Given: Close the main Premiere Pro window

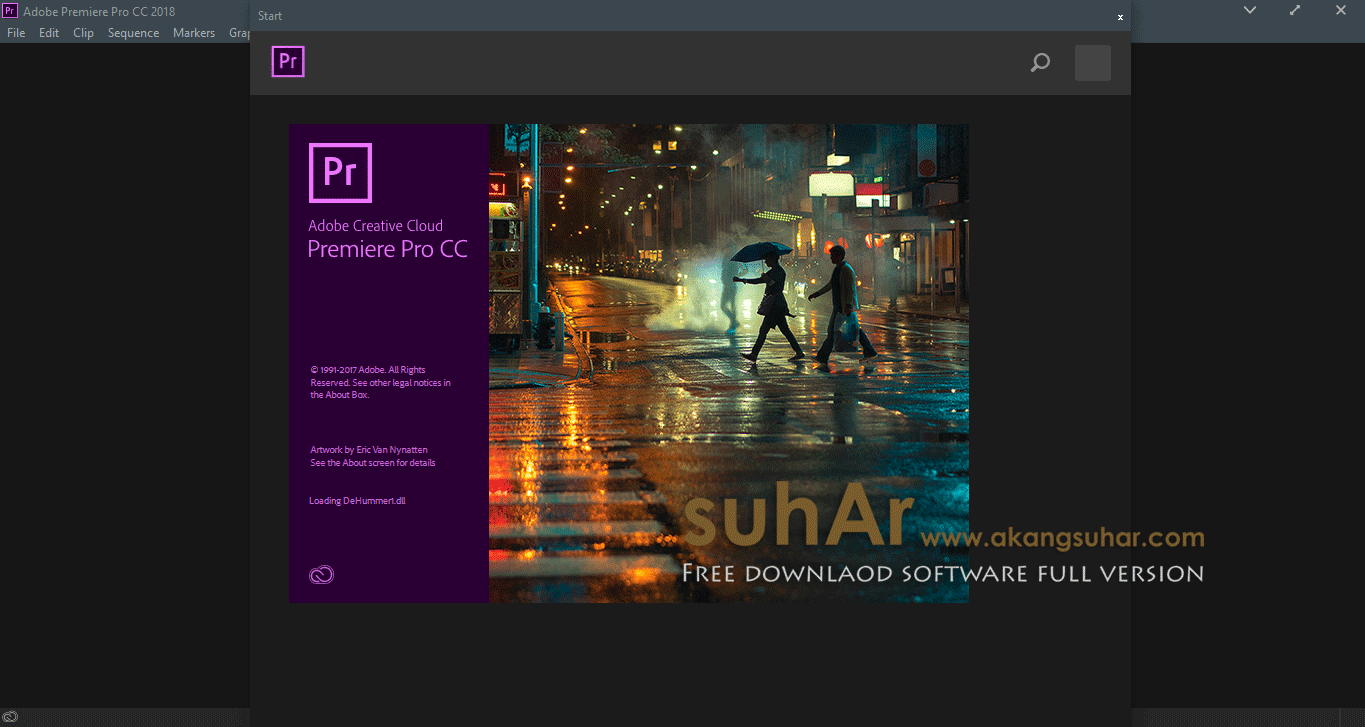Looking at the screenshot, I should (1341, 10).
